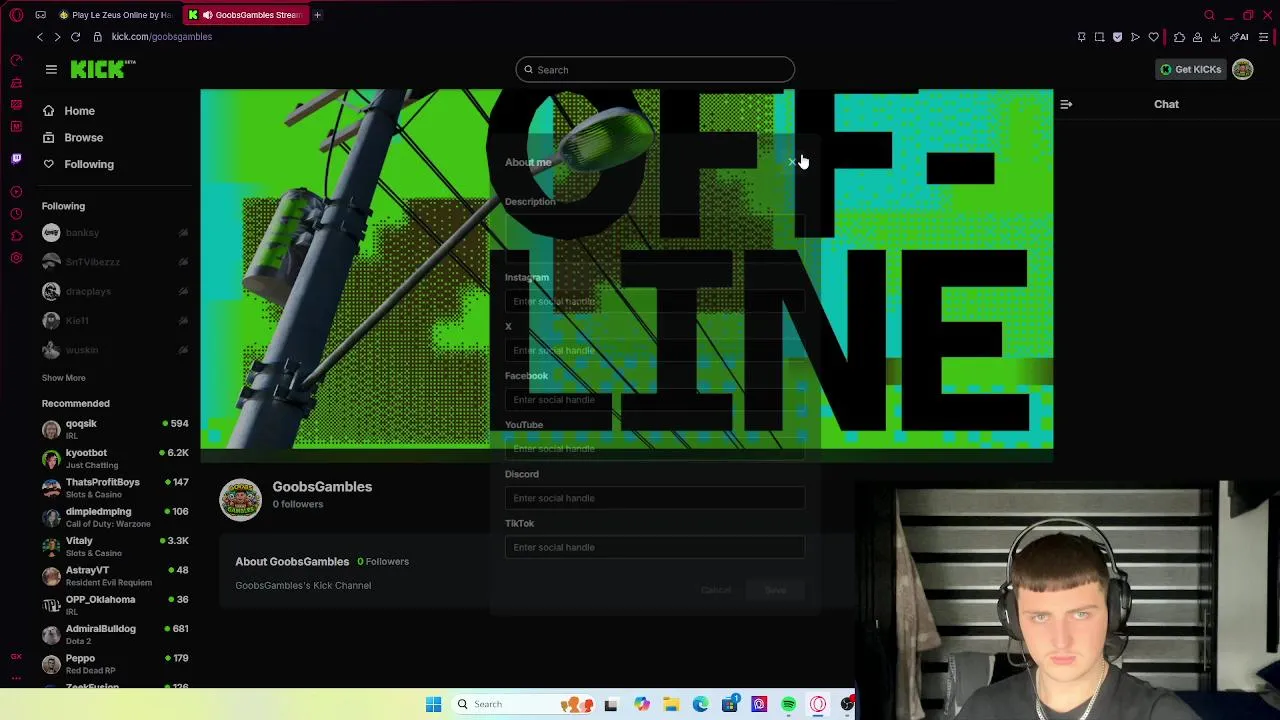Viewport: 1280px width, 720px height.
Task: Reload the page with refresh icon
Action: coord(75,37)
